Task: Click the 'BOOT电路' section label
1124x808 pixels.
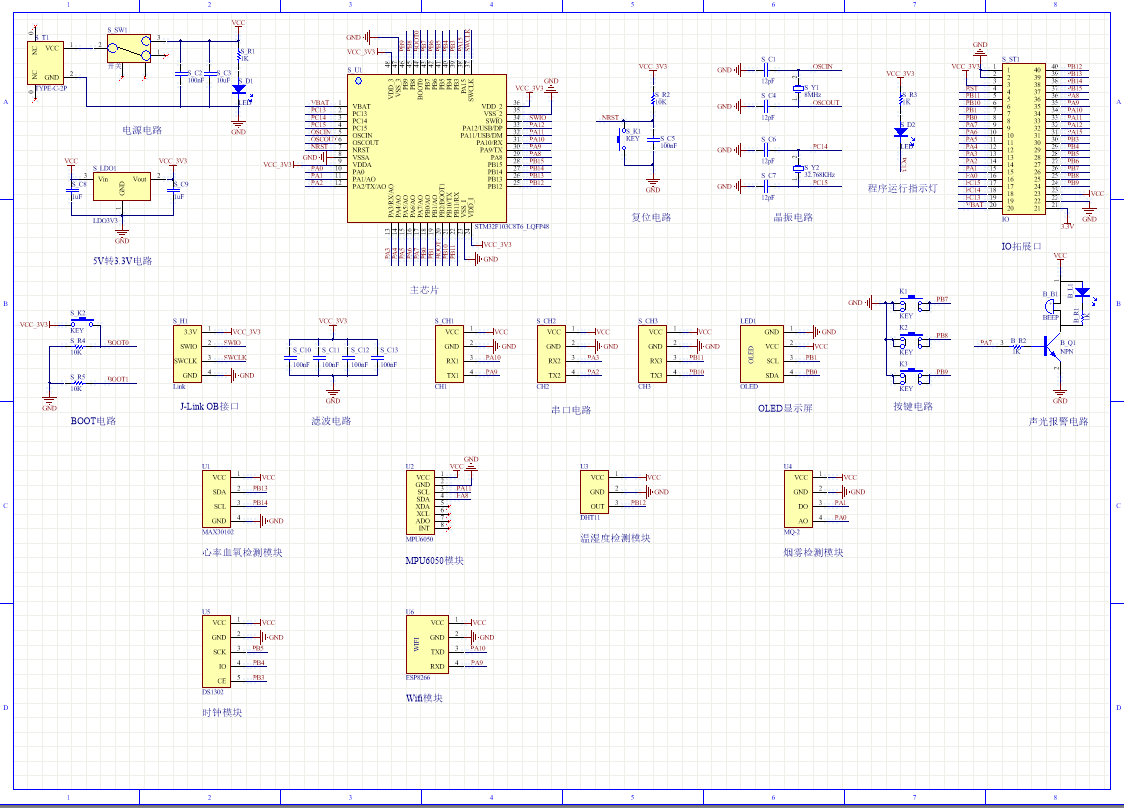Action: 93,421
